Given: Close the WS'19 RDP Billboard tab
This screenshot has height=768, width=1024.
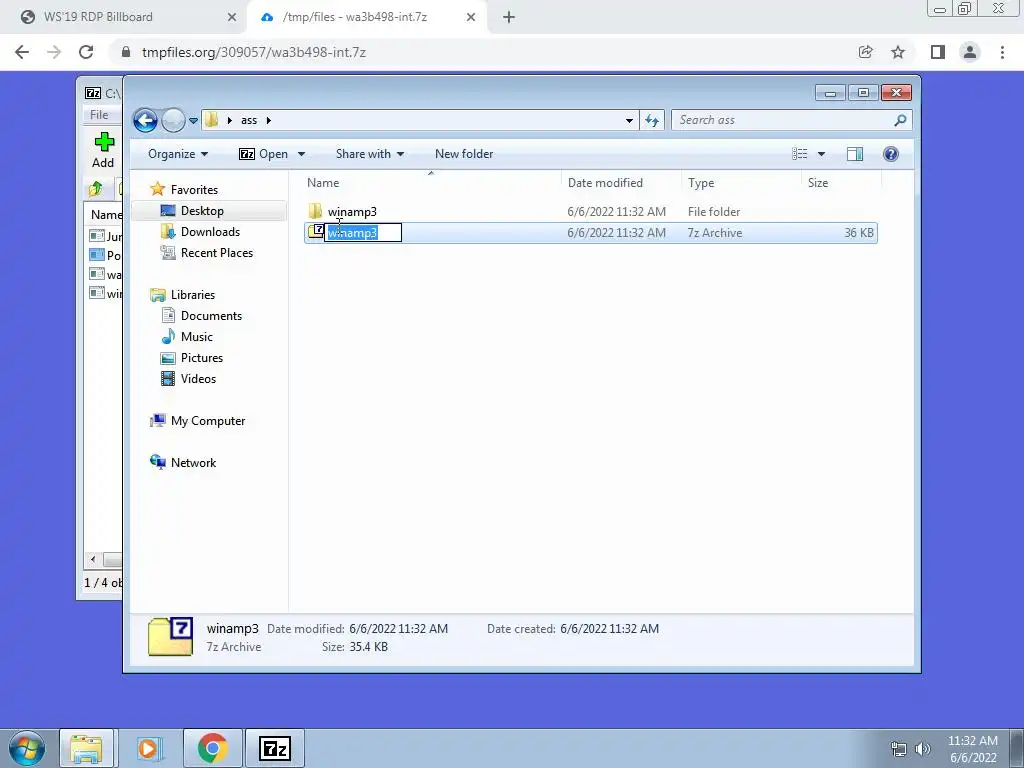Looking at the screenshot, I should coord(232,18).
